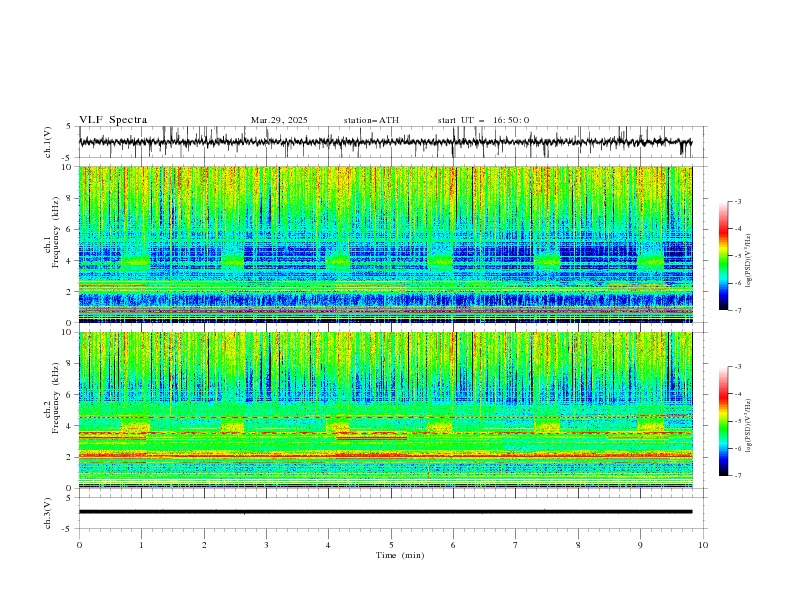Click the "2" kHz tick of ch.2 spectrogram
This screenshot has width=792, height=612.
click(x=70, y=457)
